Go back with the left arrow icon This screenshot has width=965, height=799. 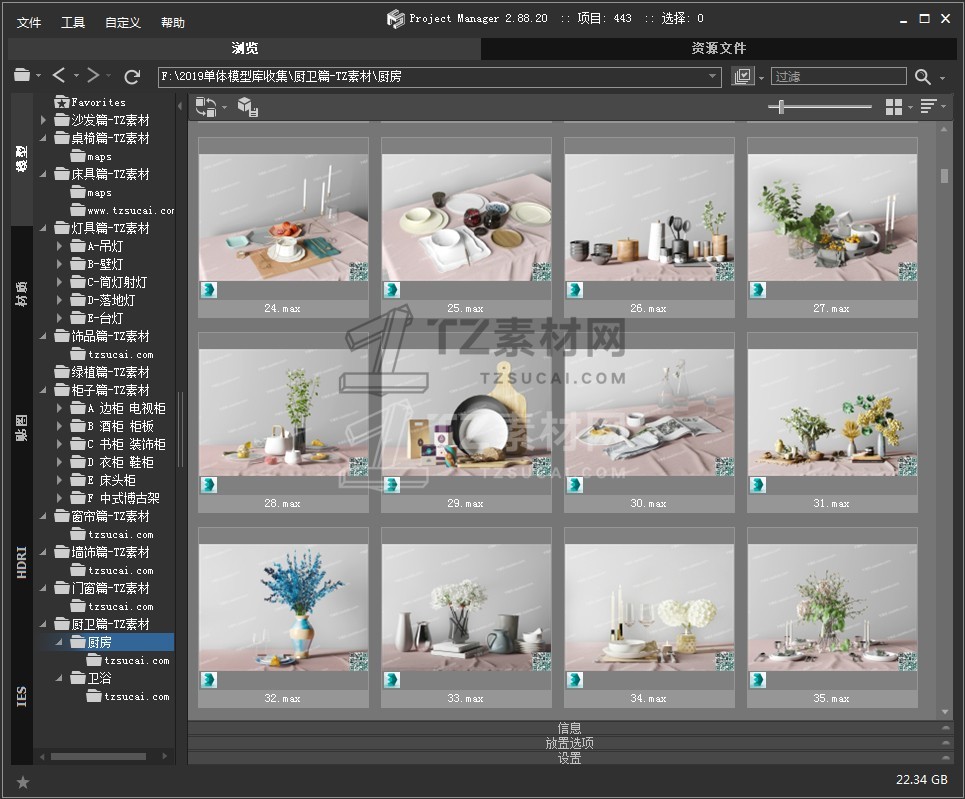click(59, 76)
